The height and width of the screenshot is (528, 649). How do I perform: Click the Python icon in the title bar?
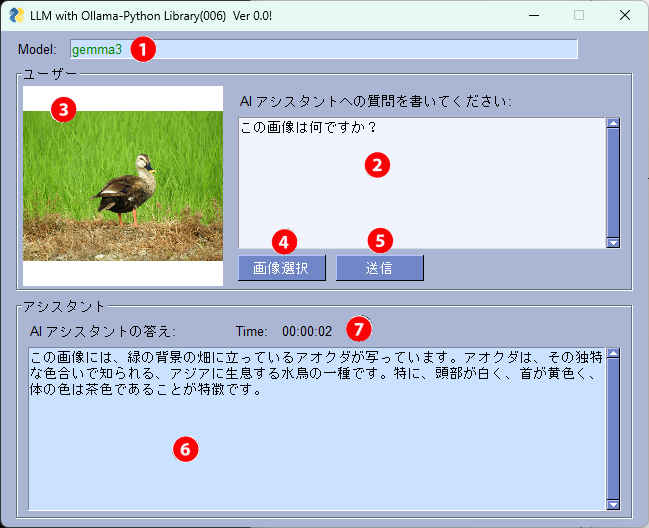17,15
